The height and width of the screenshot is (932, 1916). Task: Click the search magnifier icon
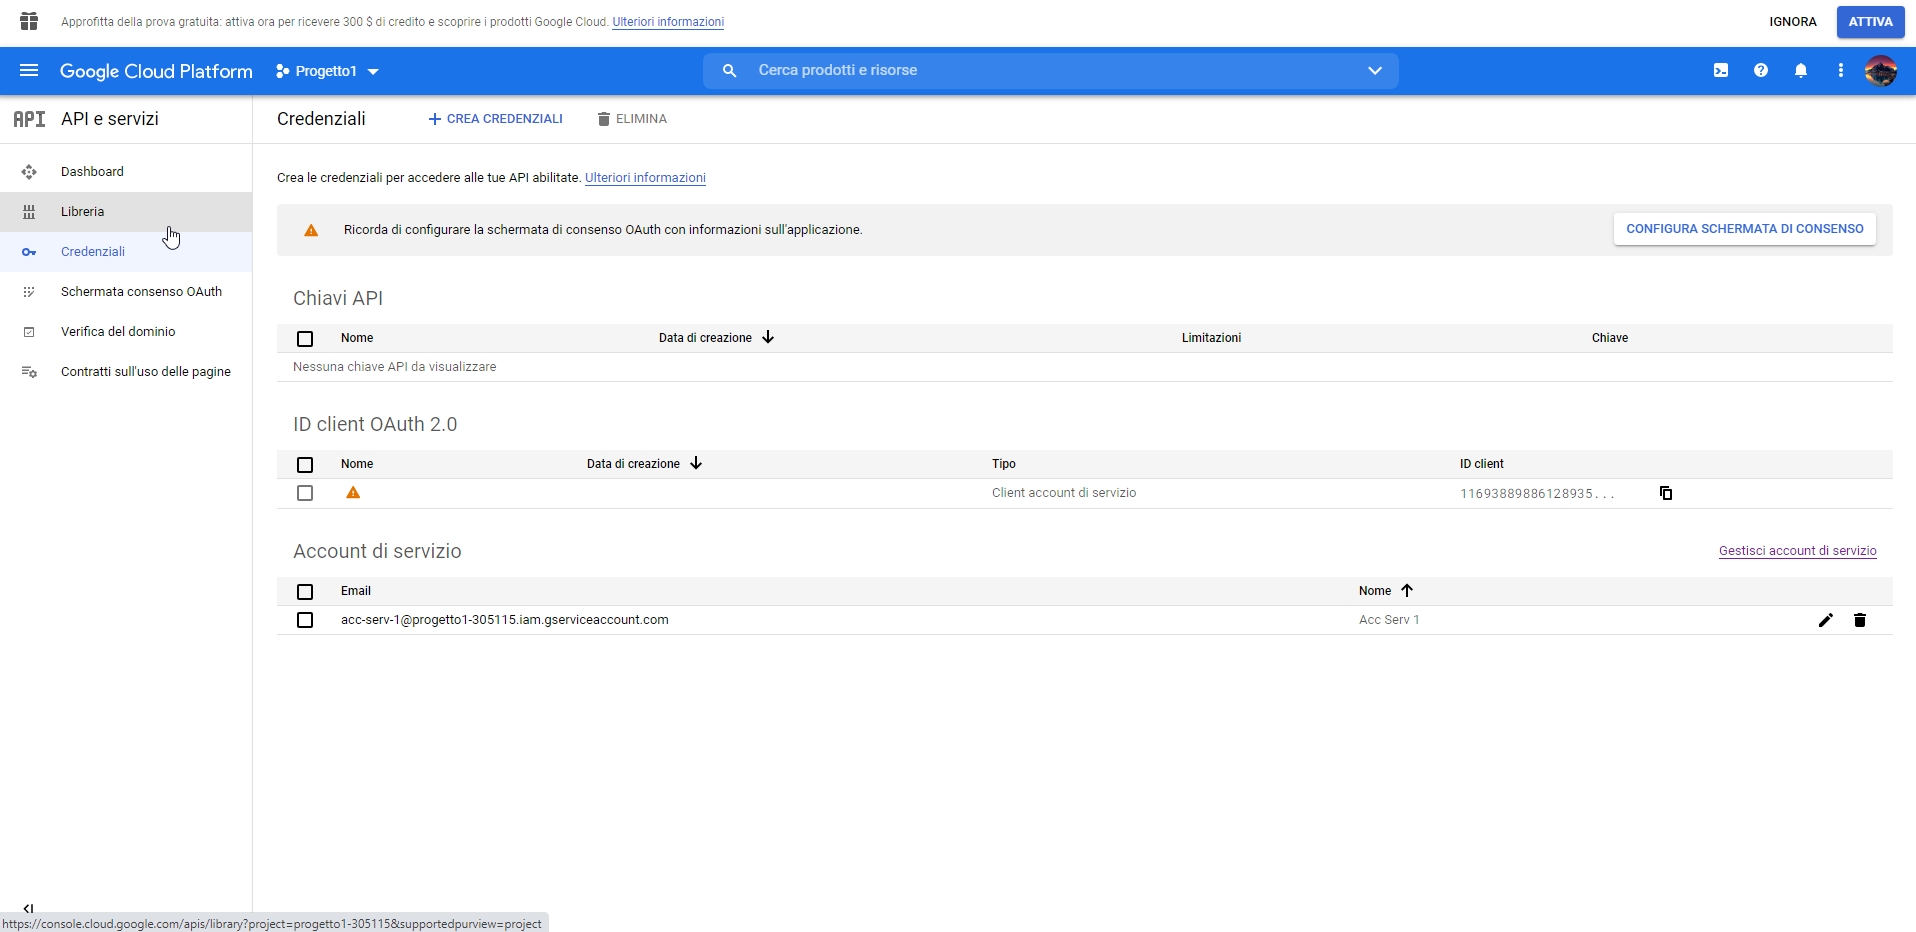pyautogui.click(x=730, y=71)
